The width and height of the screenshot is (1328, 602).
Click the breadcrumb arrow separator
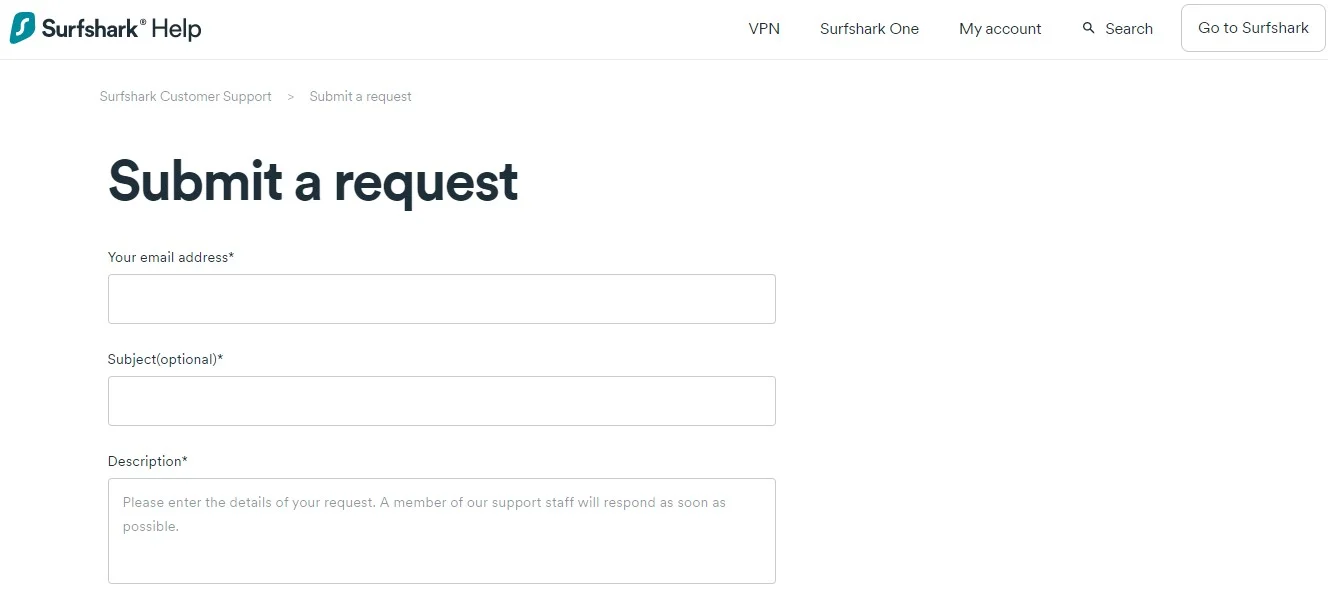tap(291, 97)
